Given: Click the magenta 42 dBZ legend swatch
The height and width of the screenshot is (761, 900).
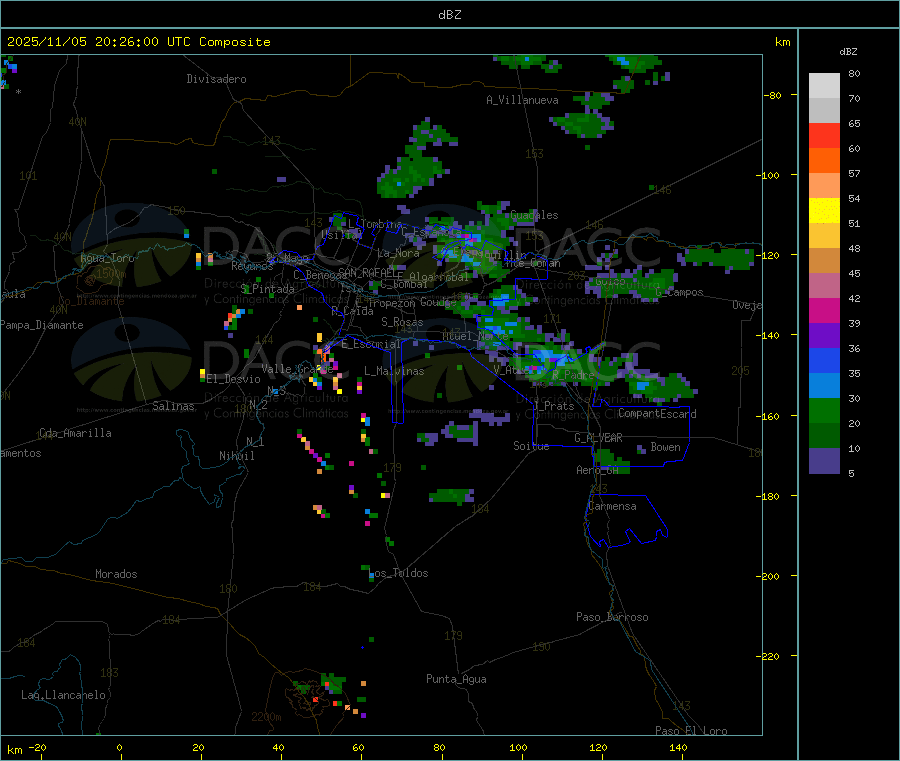Looking at the screenshot, I should tap(824, 310).
